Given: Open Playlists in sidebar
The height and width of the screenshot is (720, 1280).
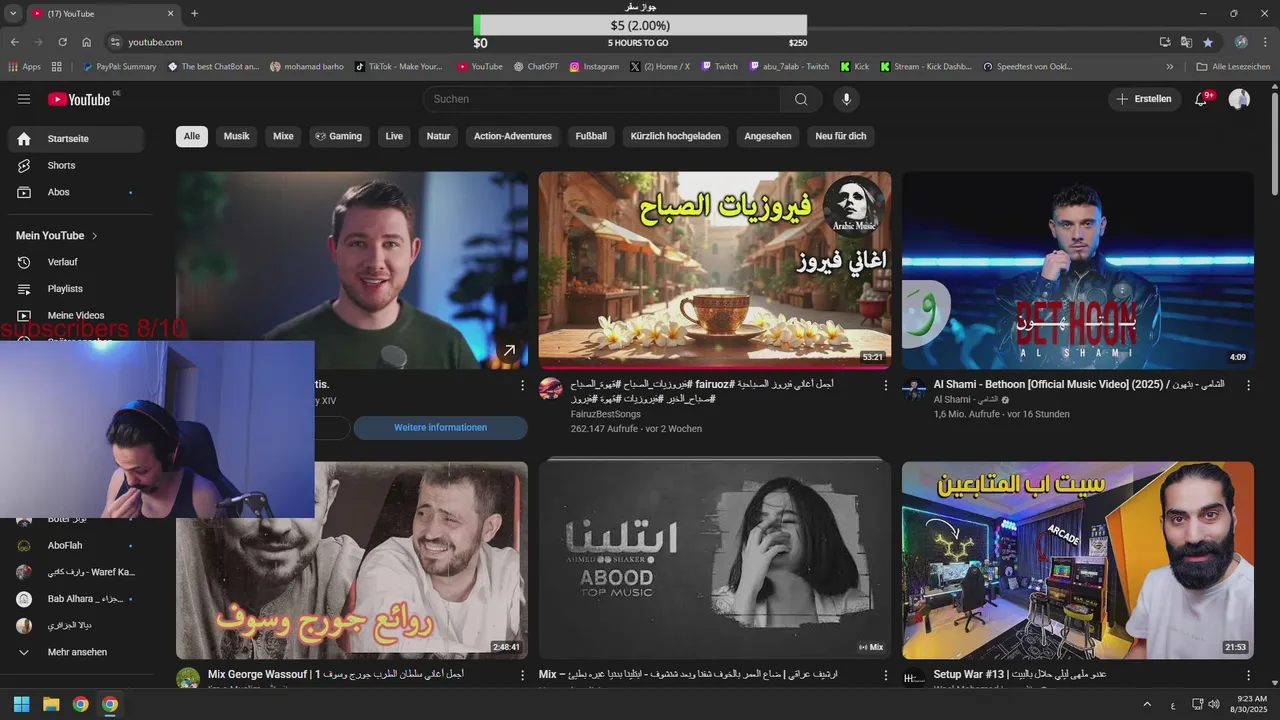Looking at the screenshot, I should pyautogui.click(x=76, y=289).
